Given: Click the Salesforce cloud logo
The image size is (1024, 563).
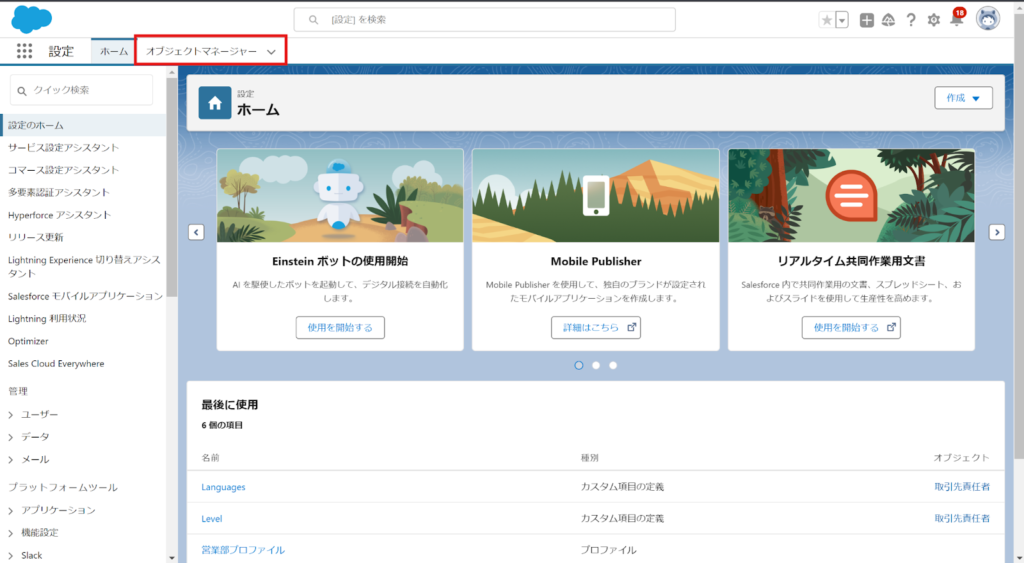Looking at the screenshot, I should click(x=32, y=19).
